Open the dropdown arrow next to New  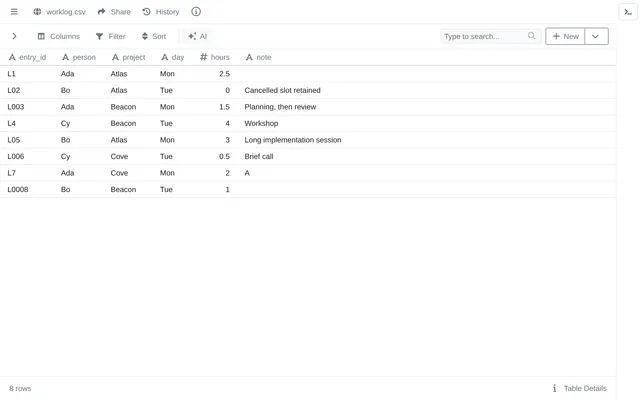coord(596,36)
